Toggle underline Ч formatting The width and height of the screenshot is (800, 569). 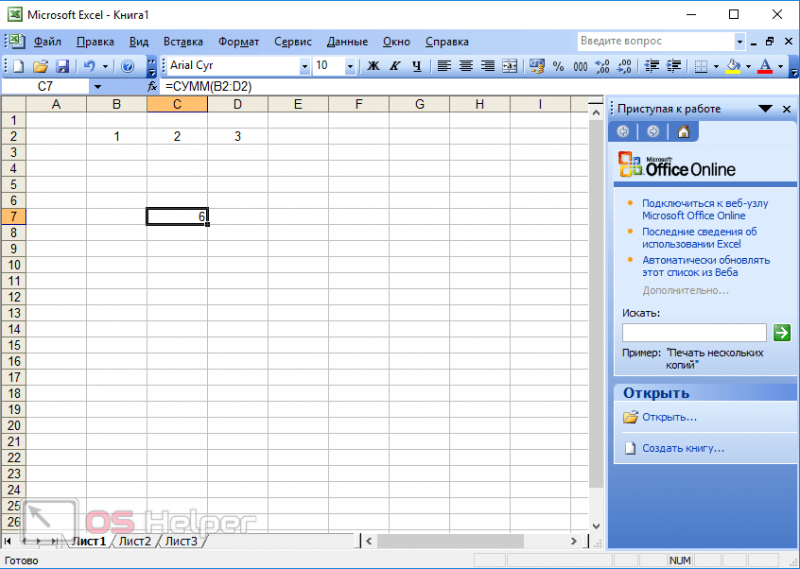point(417,66)
